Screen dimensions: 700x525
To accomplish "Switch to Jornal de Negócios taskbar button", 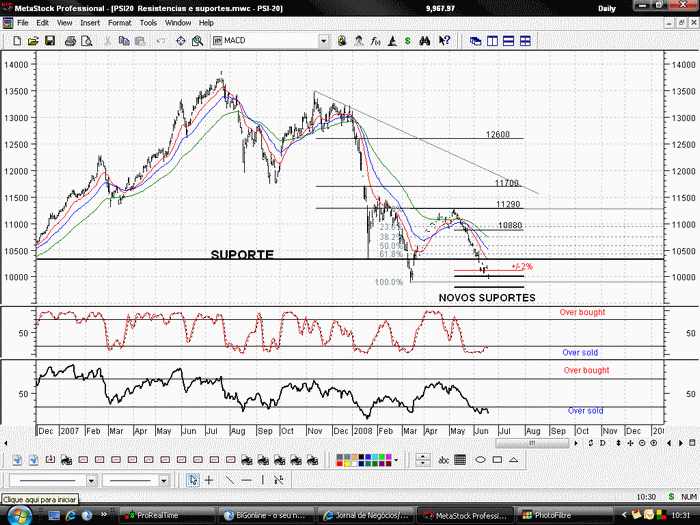I will pyautogui.click(x=364, y=515).
